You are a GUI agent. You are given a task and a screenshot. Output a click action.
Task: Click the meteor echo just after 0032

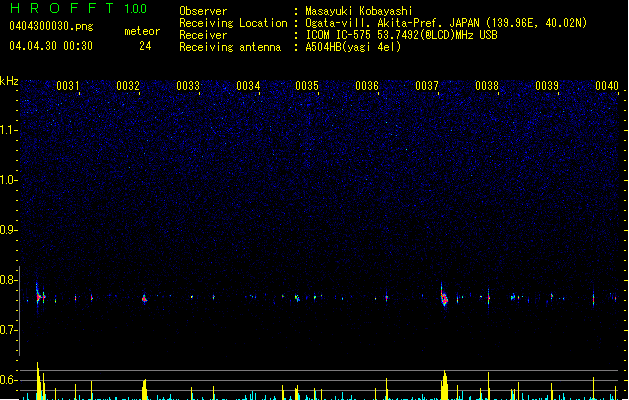click(x=144, y=298)
